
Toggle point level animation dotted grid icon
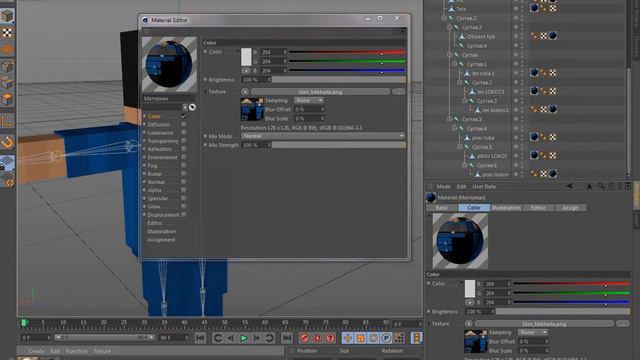coord(400,338)
